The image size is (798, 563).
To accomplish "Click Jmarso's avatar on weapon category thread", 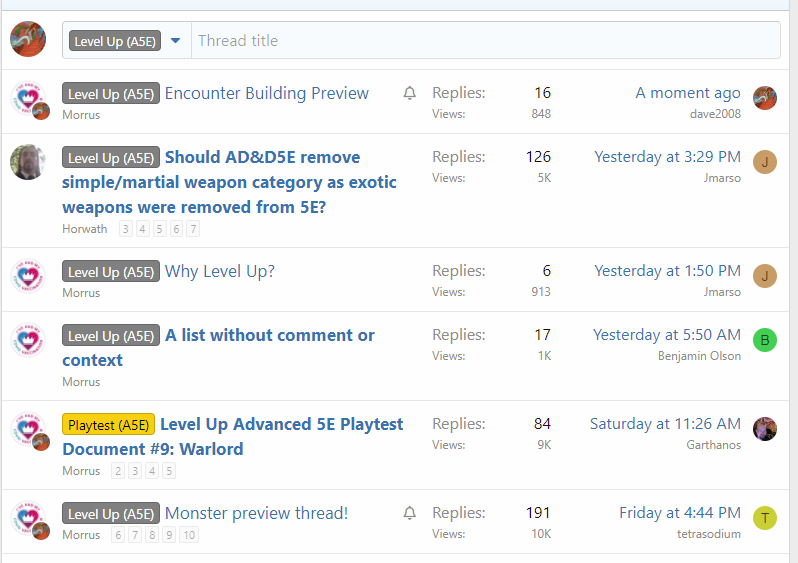I will click(x=764, y=162).
